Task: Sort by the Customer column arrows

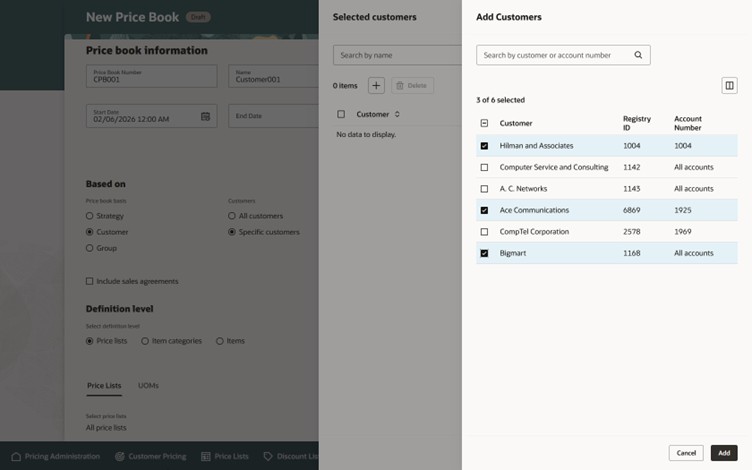Action: [397, 114]
